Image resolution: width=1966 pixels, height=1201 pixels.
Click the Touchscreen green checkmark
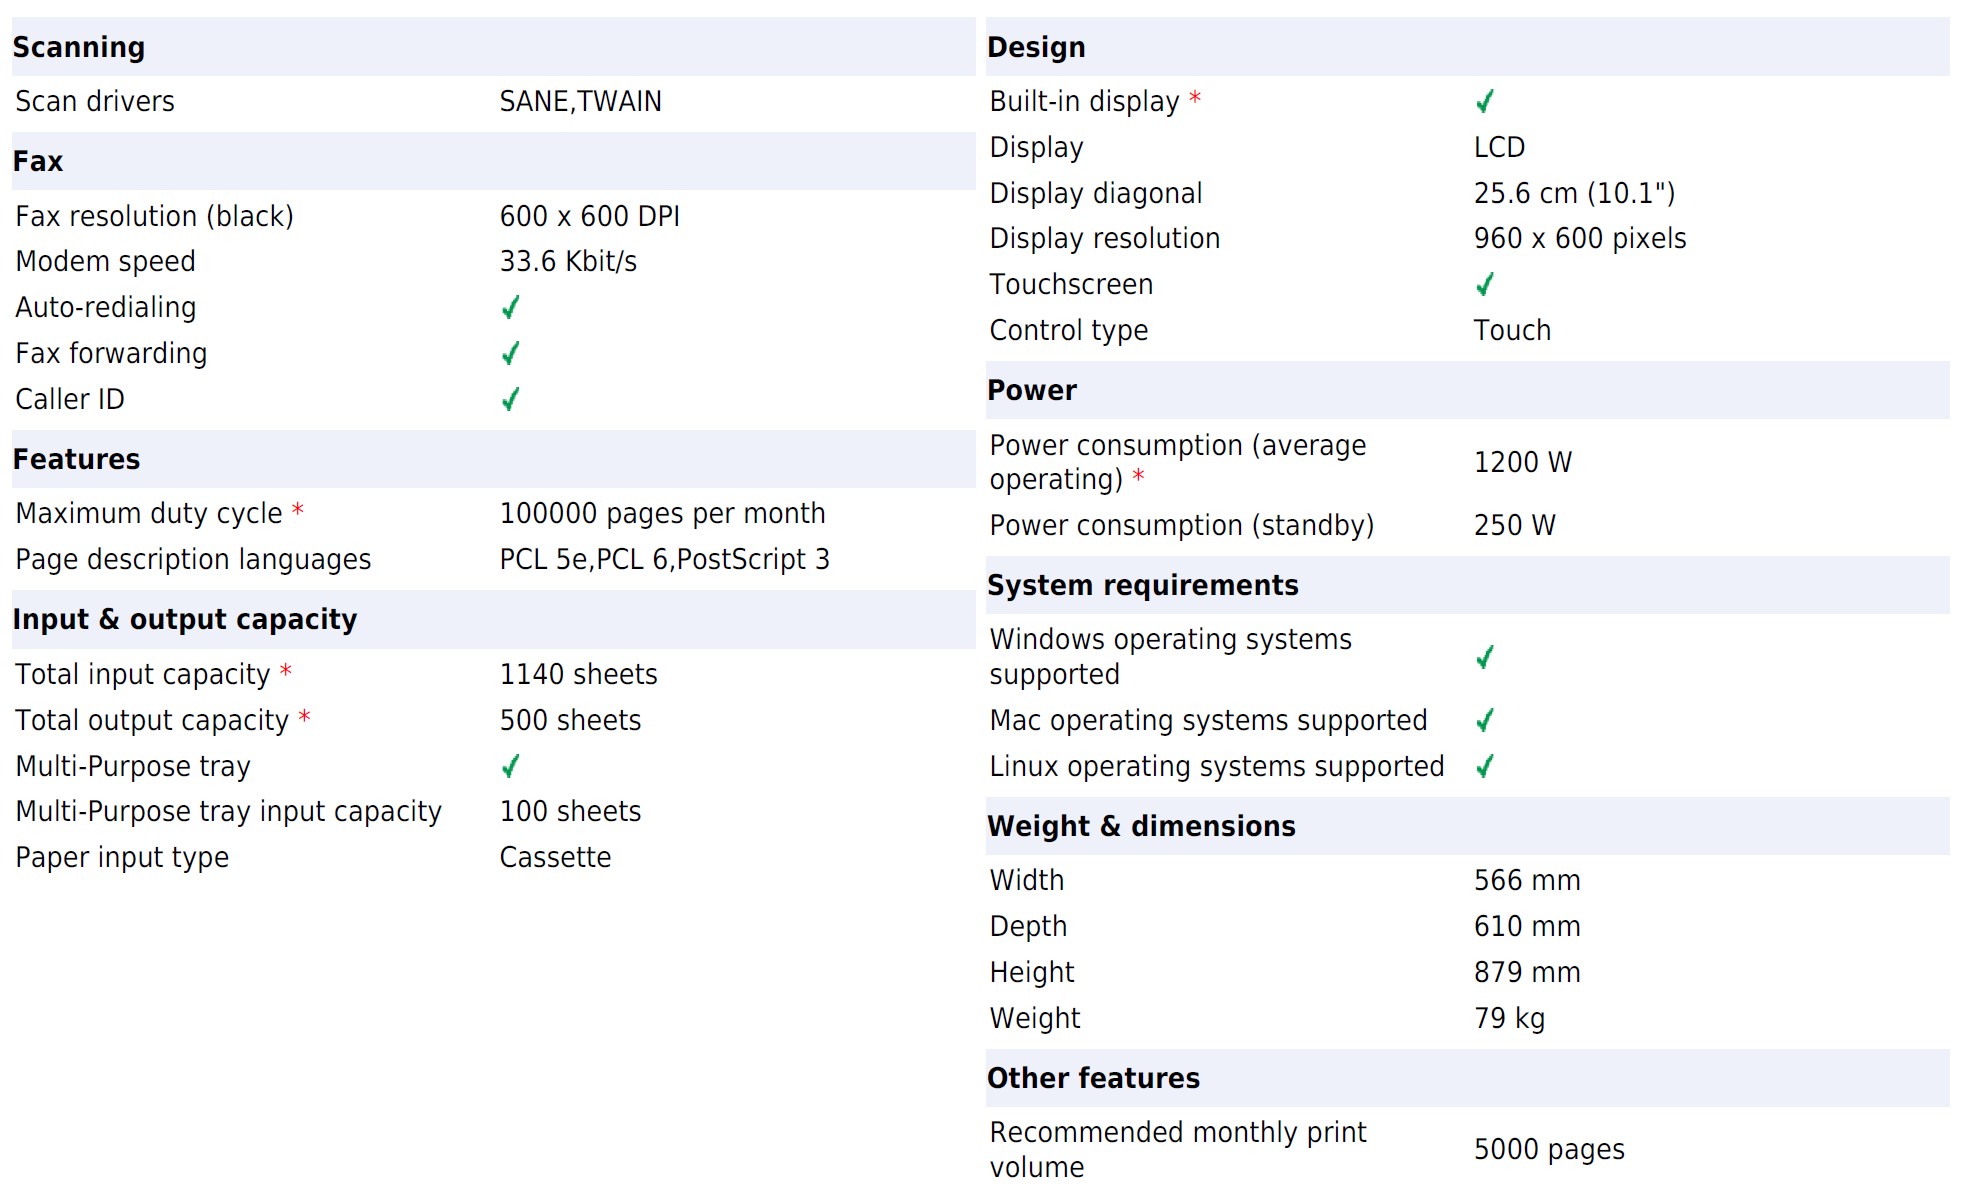coord(1485,285)
